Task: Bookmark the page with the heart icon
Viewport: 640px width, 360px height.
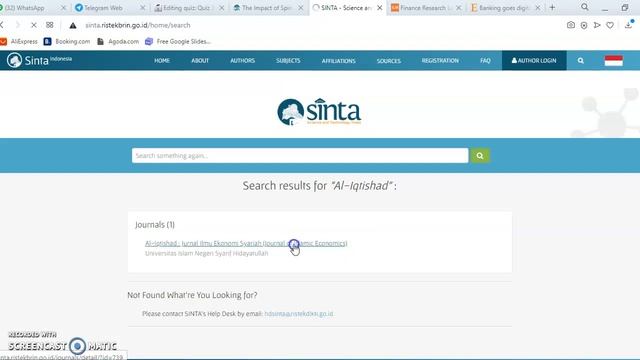Action: [610, 25]
